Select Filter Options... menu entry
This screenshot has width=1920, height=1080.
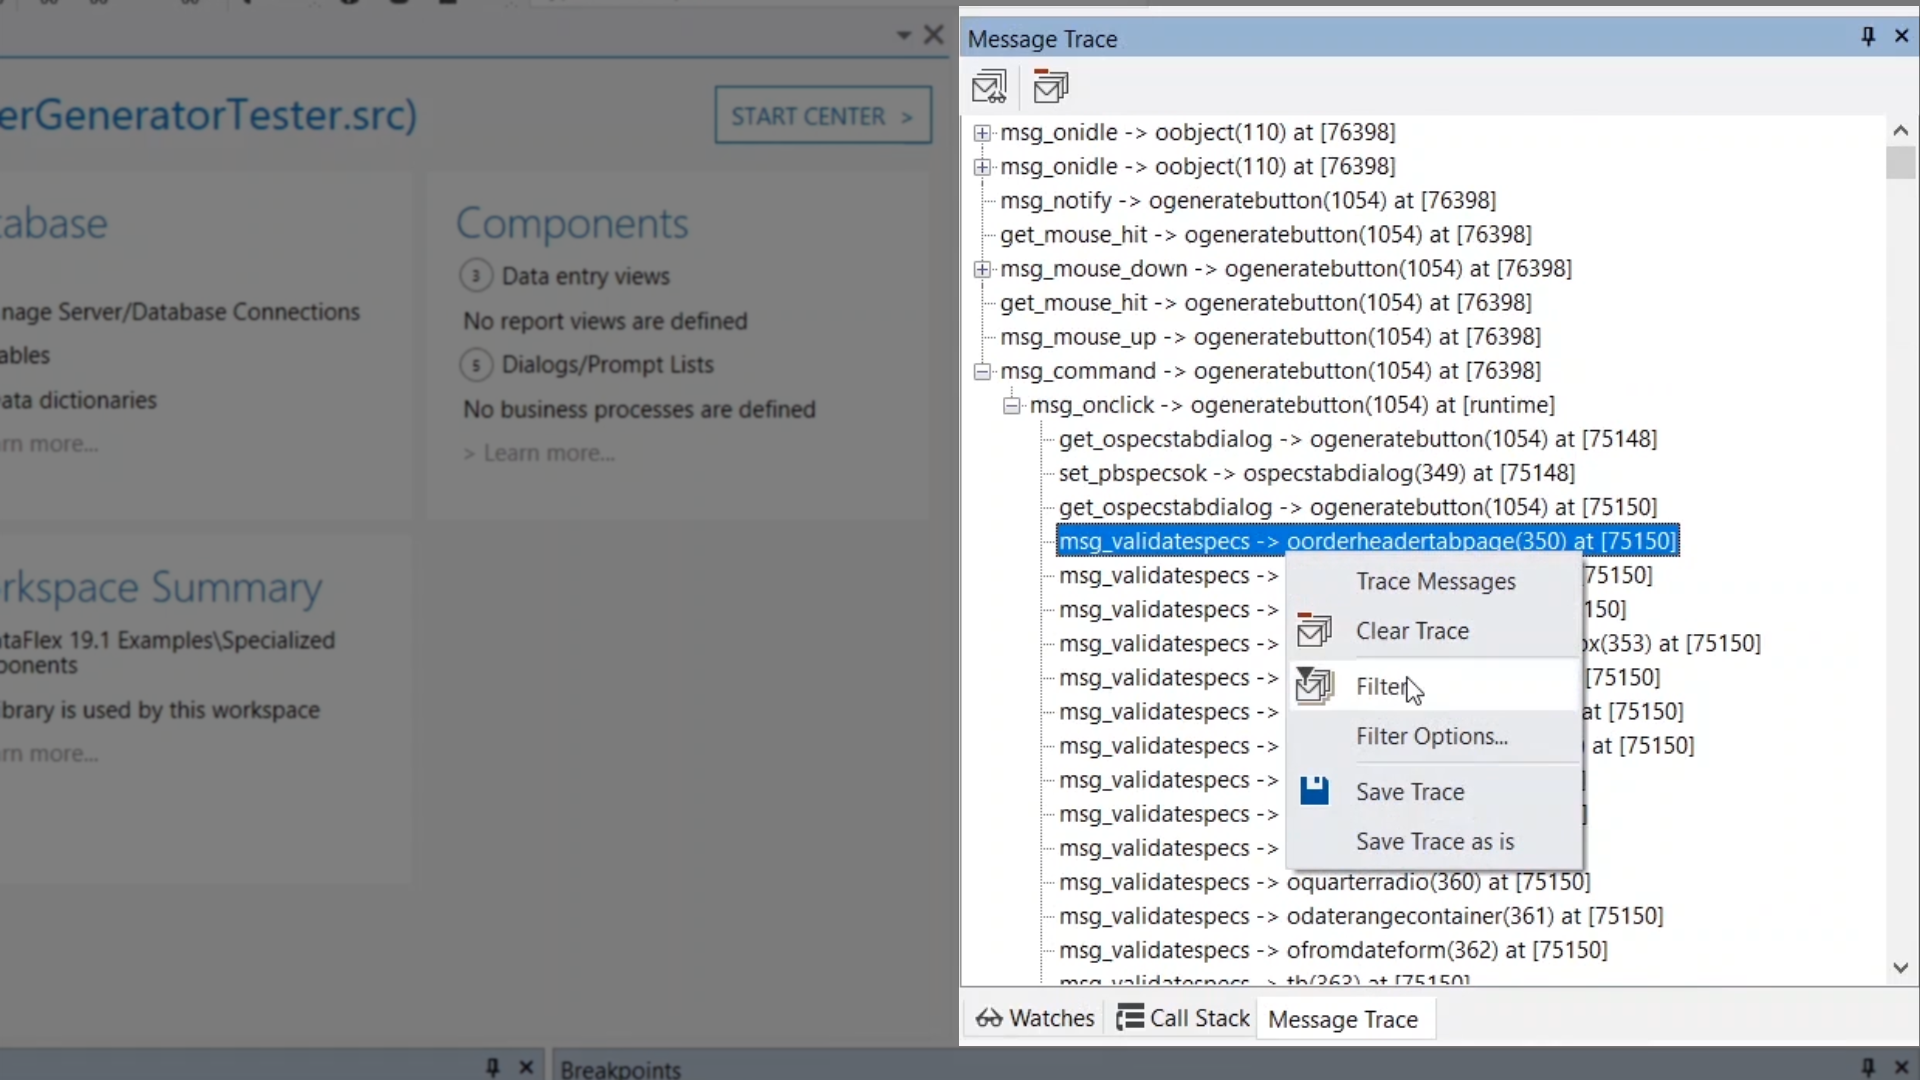click(x=1431, y=736)
